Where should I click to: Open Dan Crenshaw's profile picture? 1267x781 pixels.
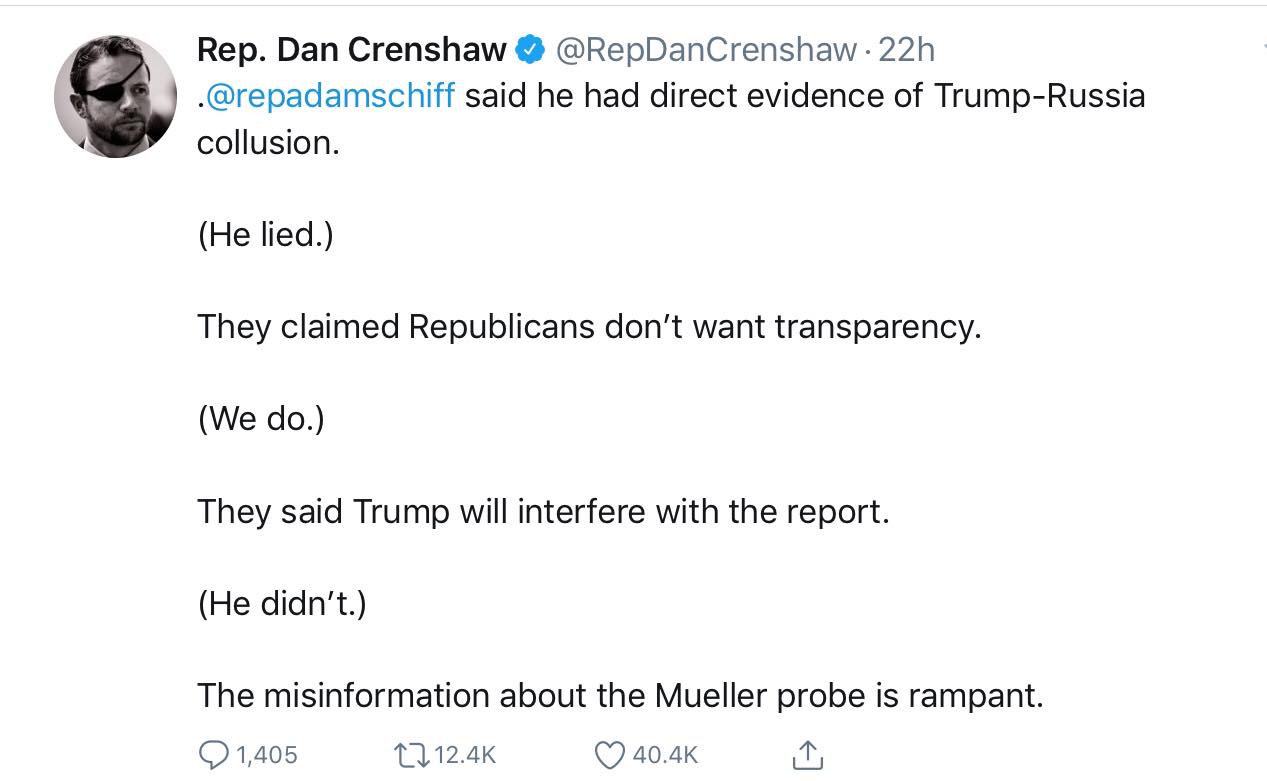coord(115,96)
